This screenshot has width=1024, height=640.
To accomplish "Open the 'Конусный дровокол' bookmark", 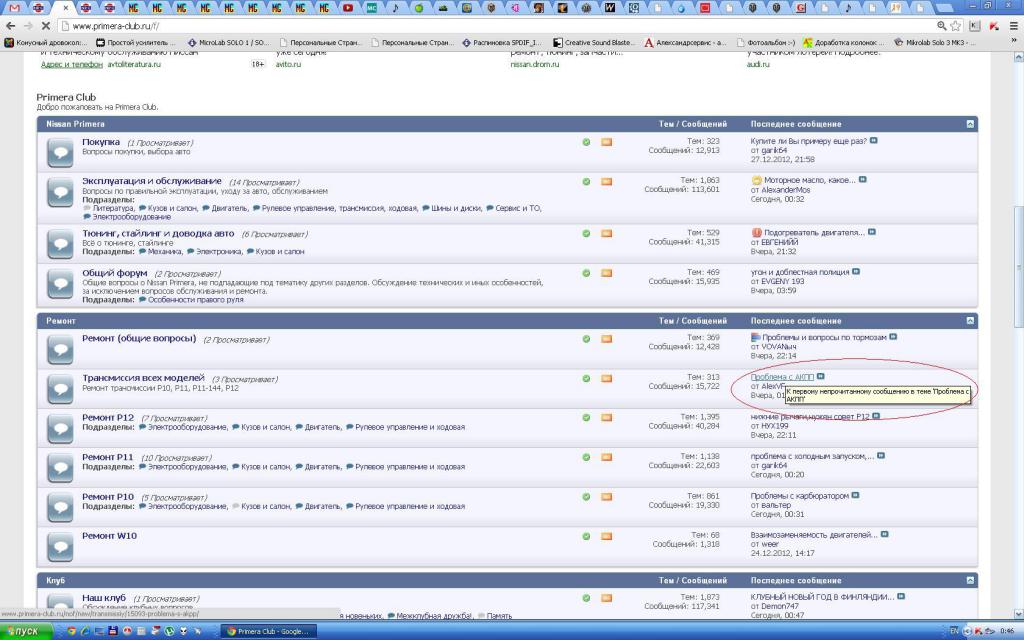I will 46,42.
